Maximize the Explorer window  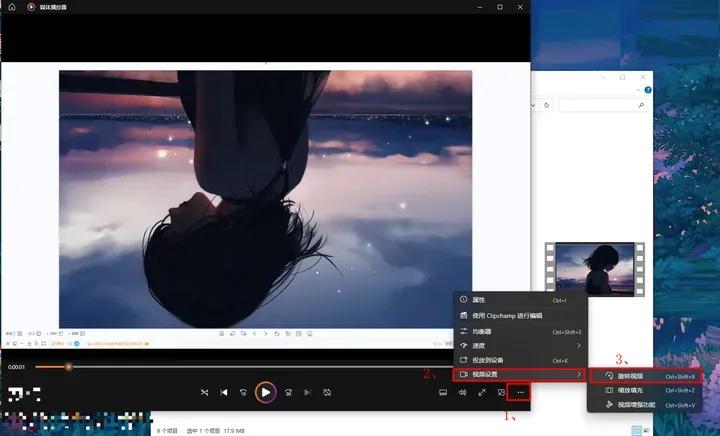[623, 77]
